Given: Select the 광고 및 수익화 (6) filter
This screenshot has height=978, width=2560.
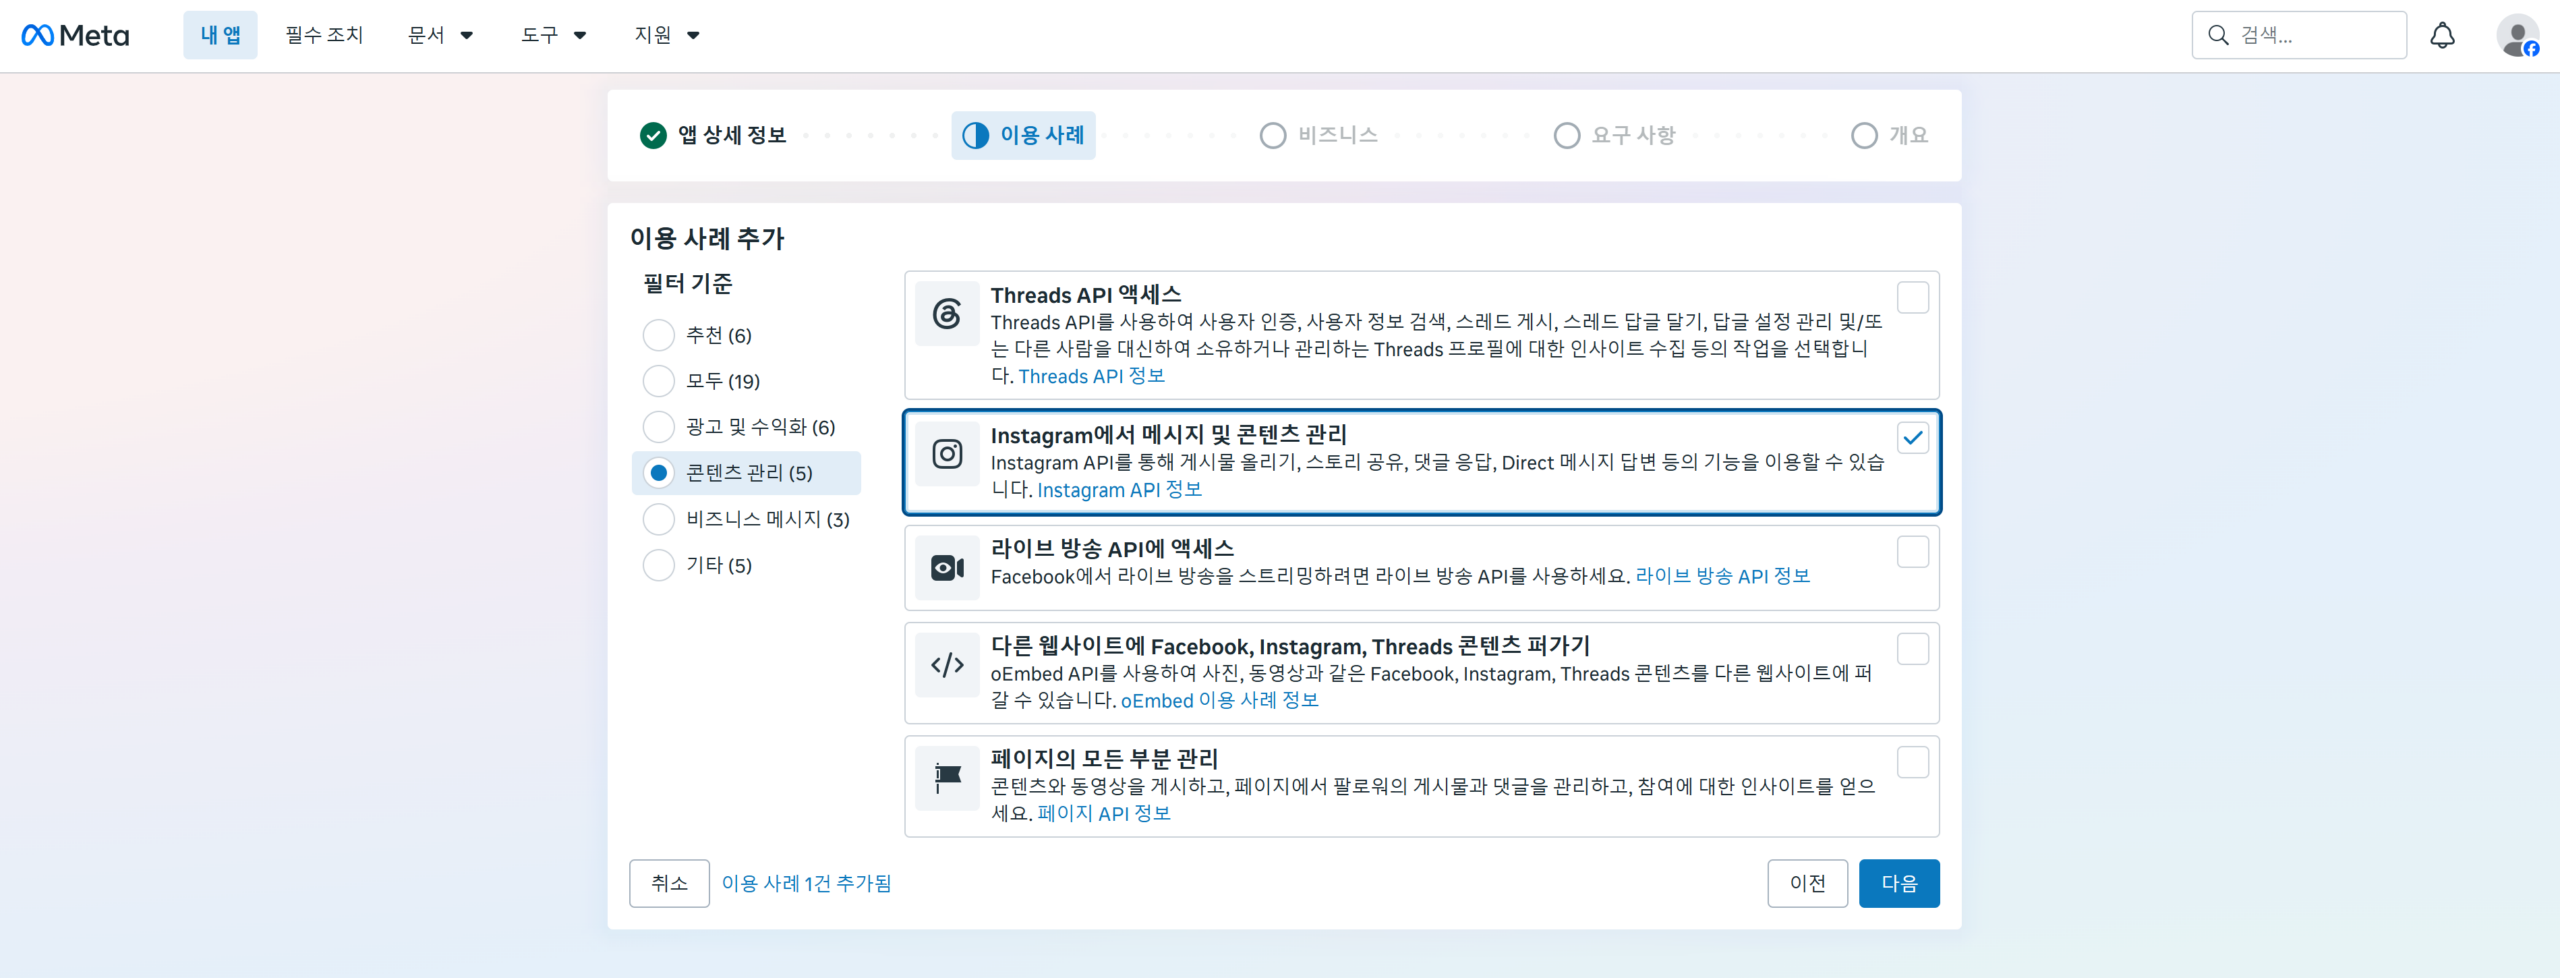Looking at the screenshot, I should (x=658, y=427).
